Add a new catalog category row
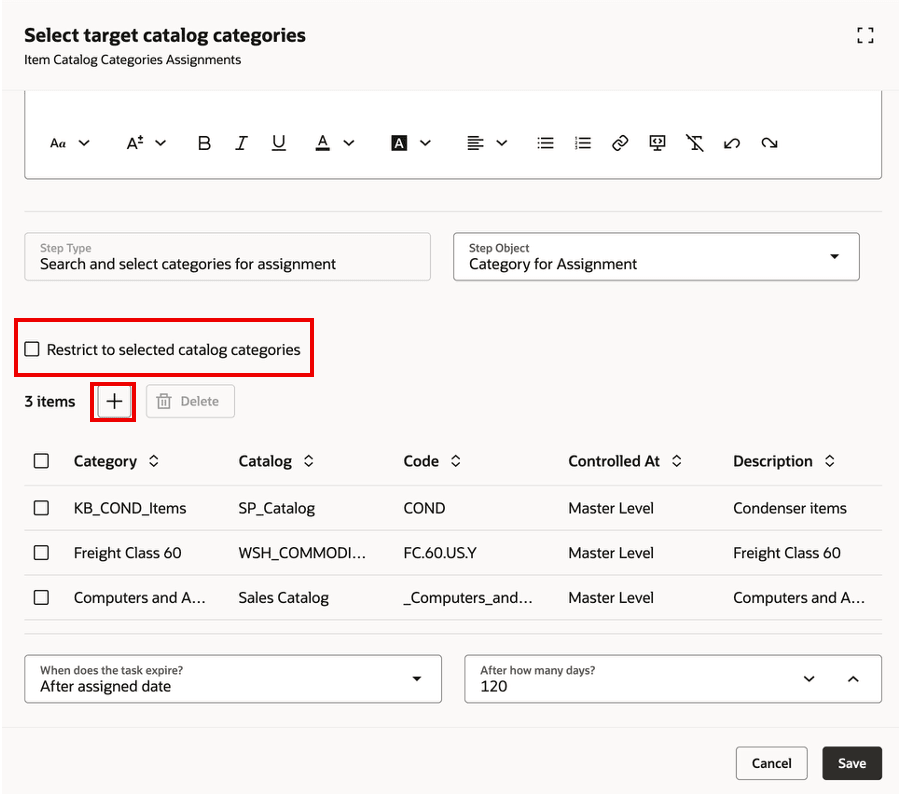 [113, 401]
